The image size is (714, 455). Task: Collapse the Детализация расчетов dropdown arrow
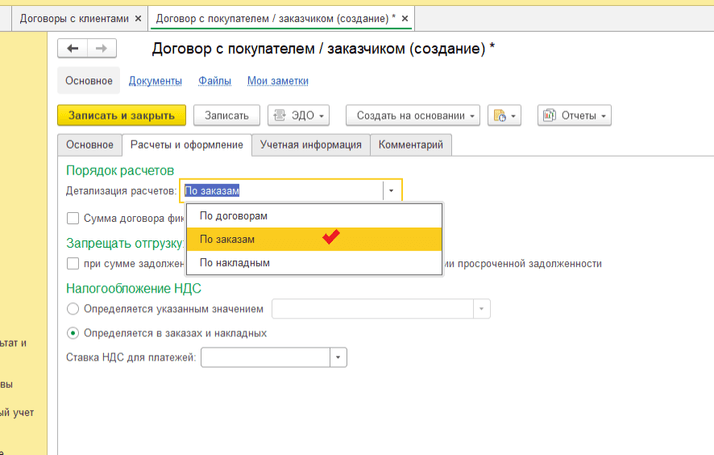click(392, 191)
